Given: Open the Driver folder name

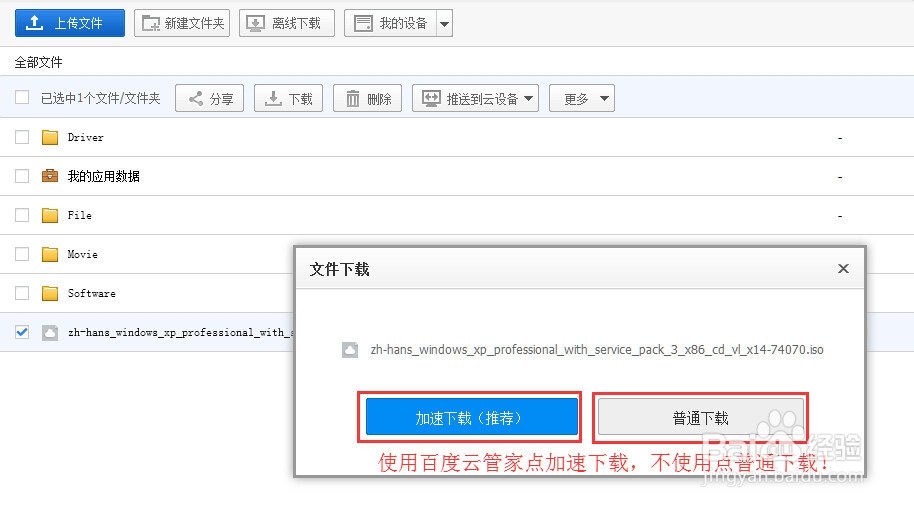Looking at the screenshot, I should (86, 138).
